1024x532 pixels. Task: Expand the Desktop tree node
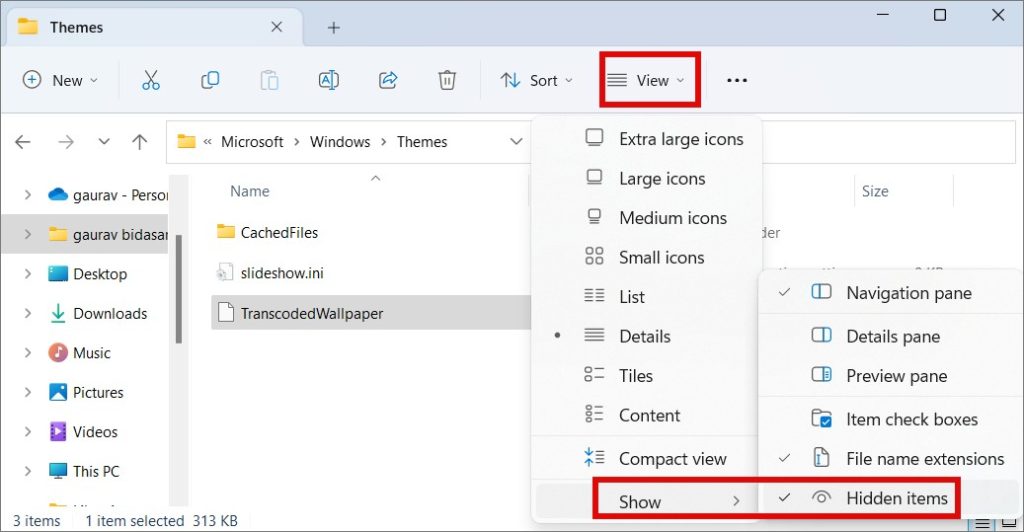[x=27, y=274]
